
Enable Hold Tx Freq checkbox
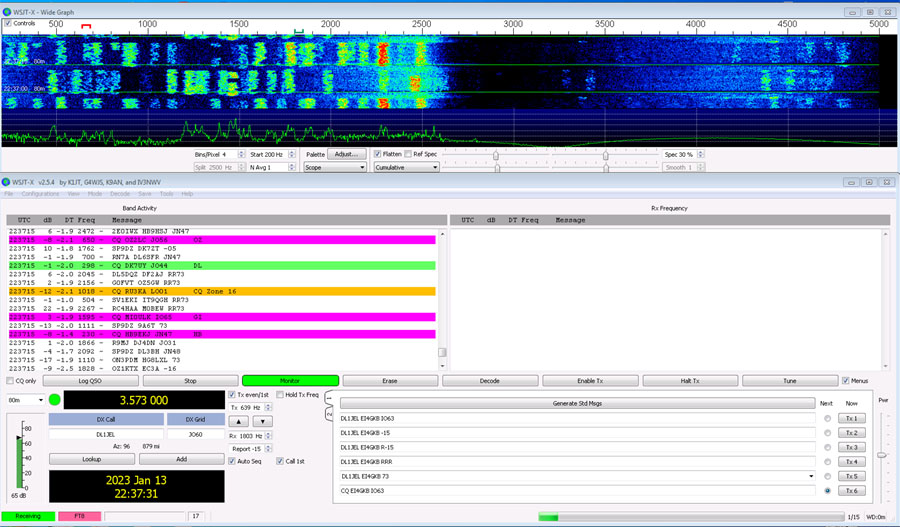click(280, 394)
